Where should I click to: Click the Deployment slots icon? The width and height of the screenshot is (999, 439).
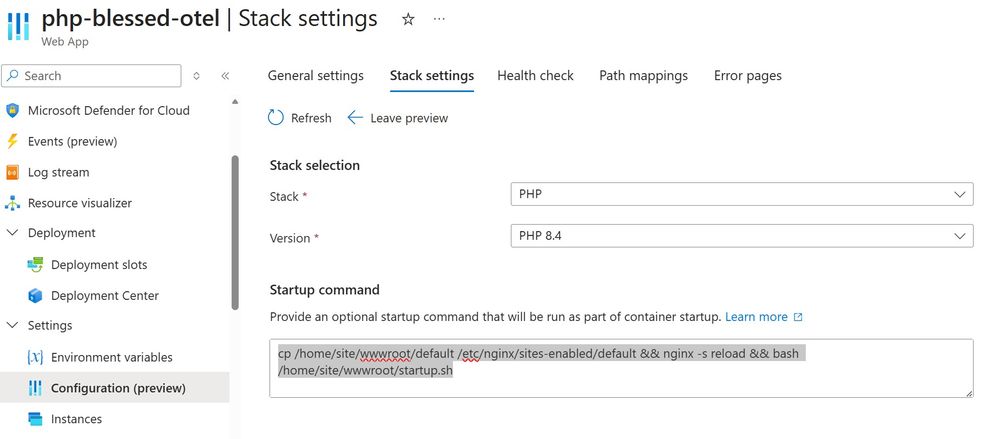36,265
